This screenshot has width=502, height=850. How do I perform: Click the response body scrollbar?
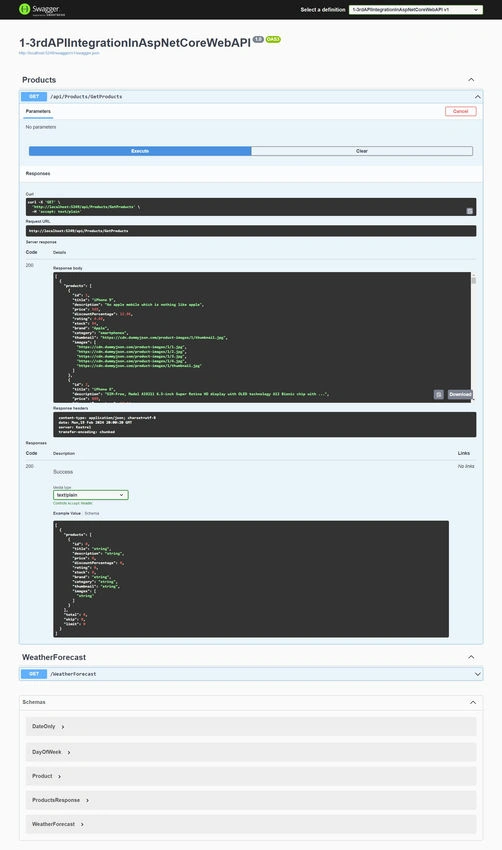coord(474,280)
